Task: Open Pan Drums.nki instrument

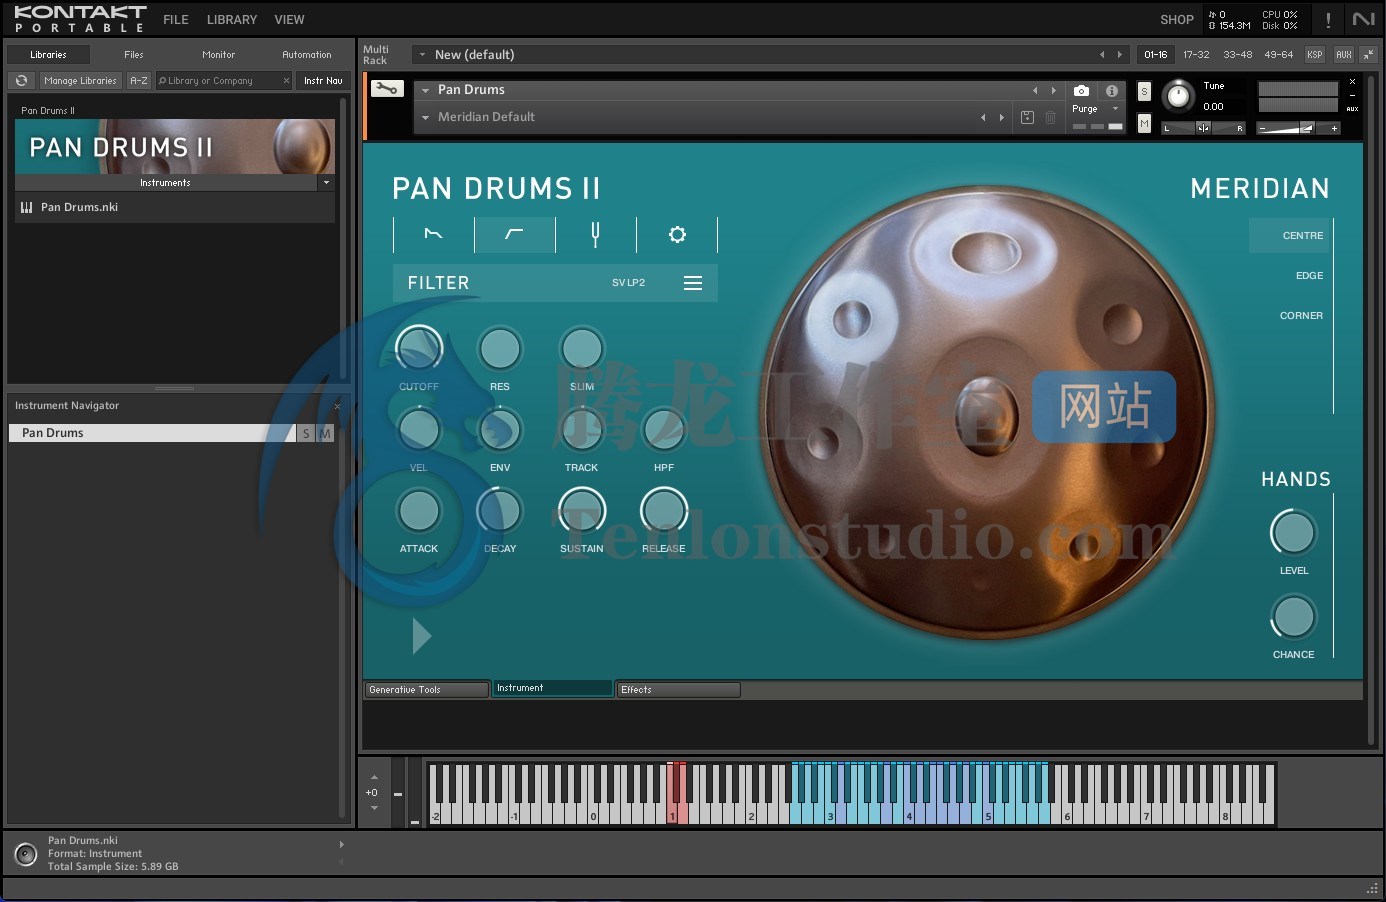Action: click(x=175, y=207)
